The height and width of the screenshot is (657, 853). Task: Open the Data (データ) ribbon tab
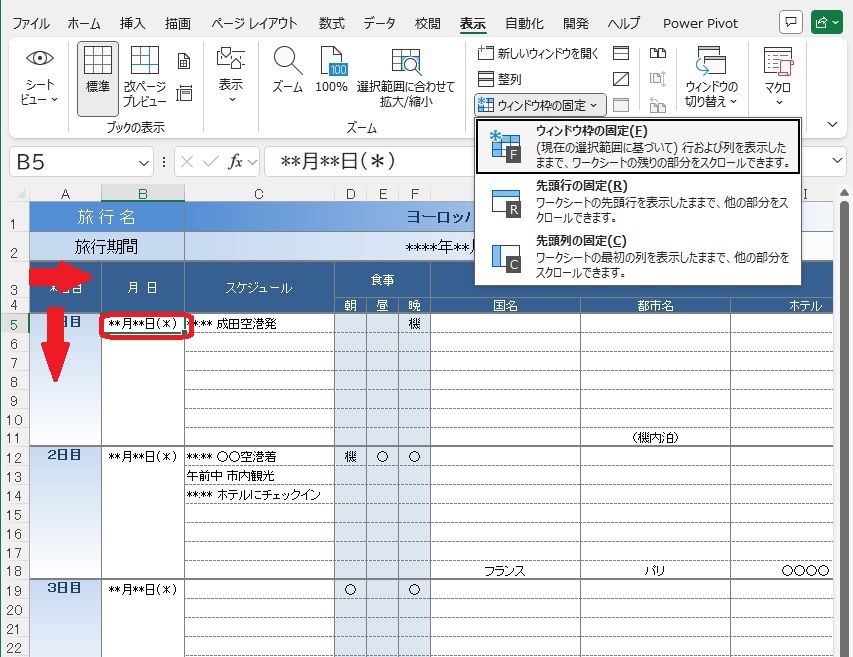pos(379,23)
